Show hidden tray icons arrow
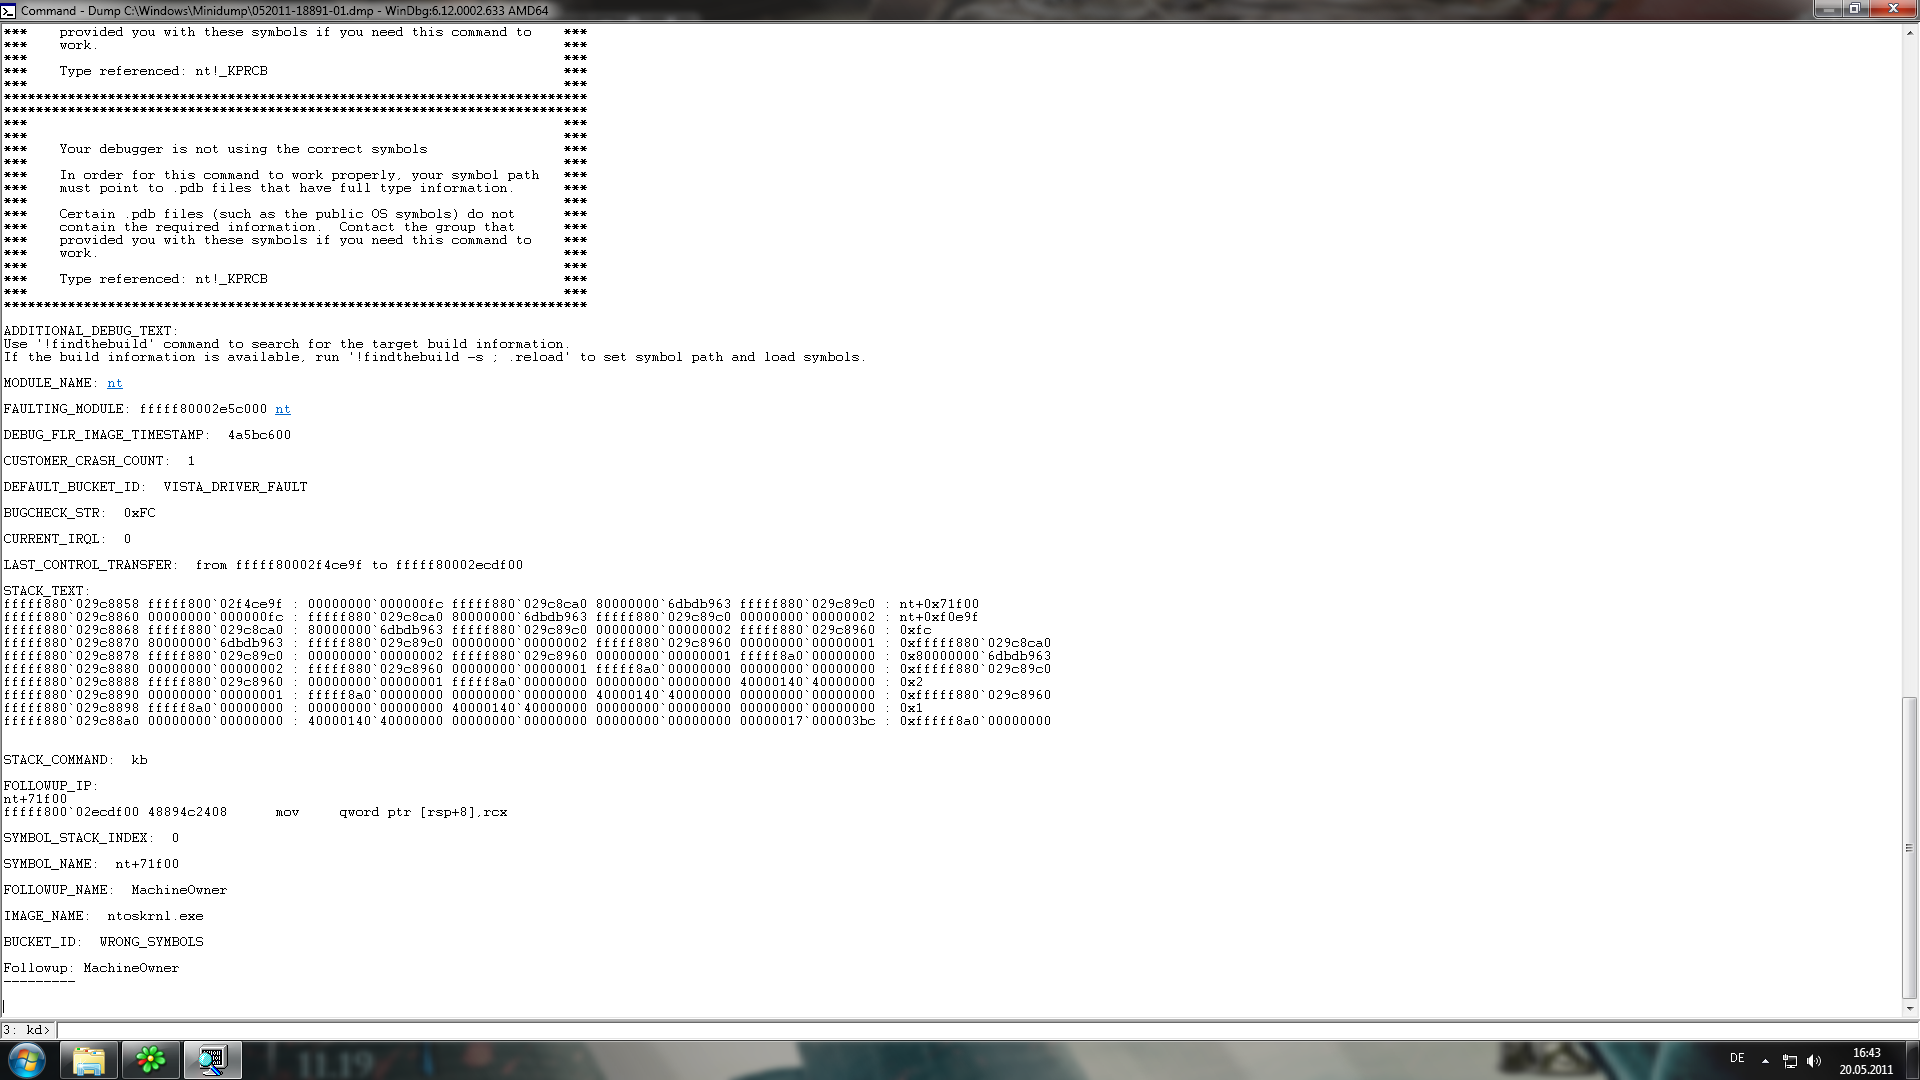The height and width of the screenshot is (1080, 1920). pos(1765,1061)
